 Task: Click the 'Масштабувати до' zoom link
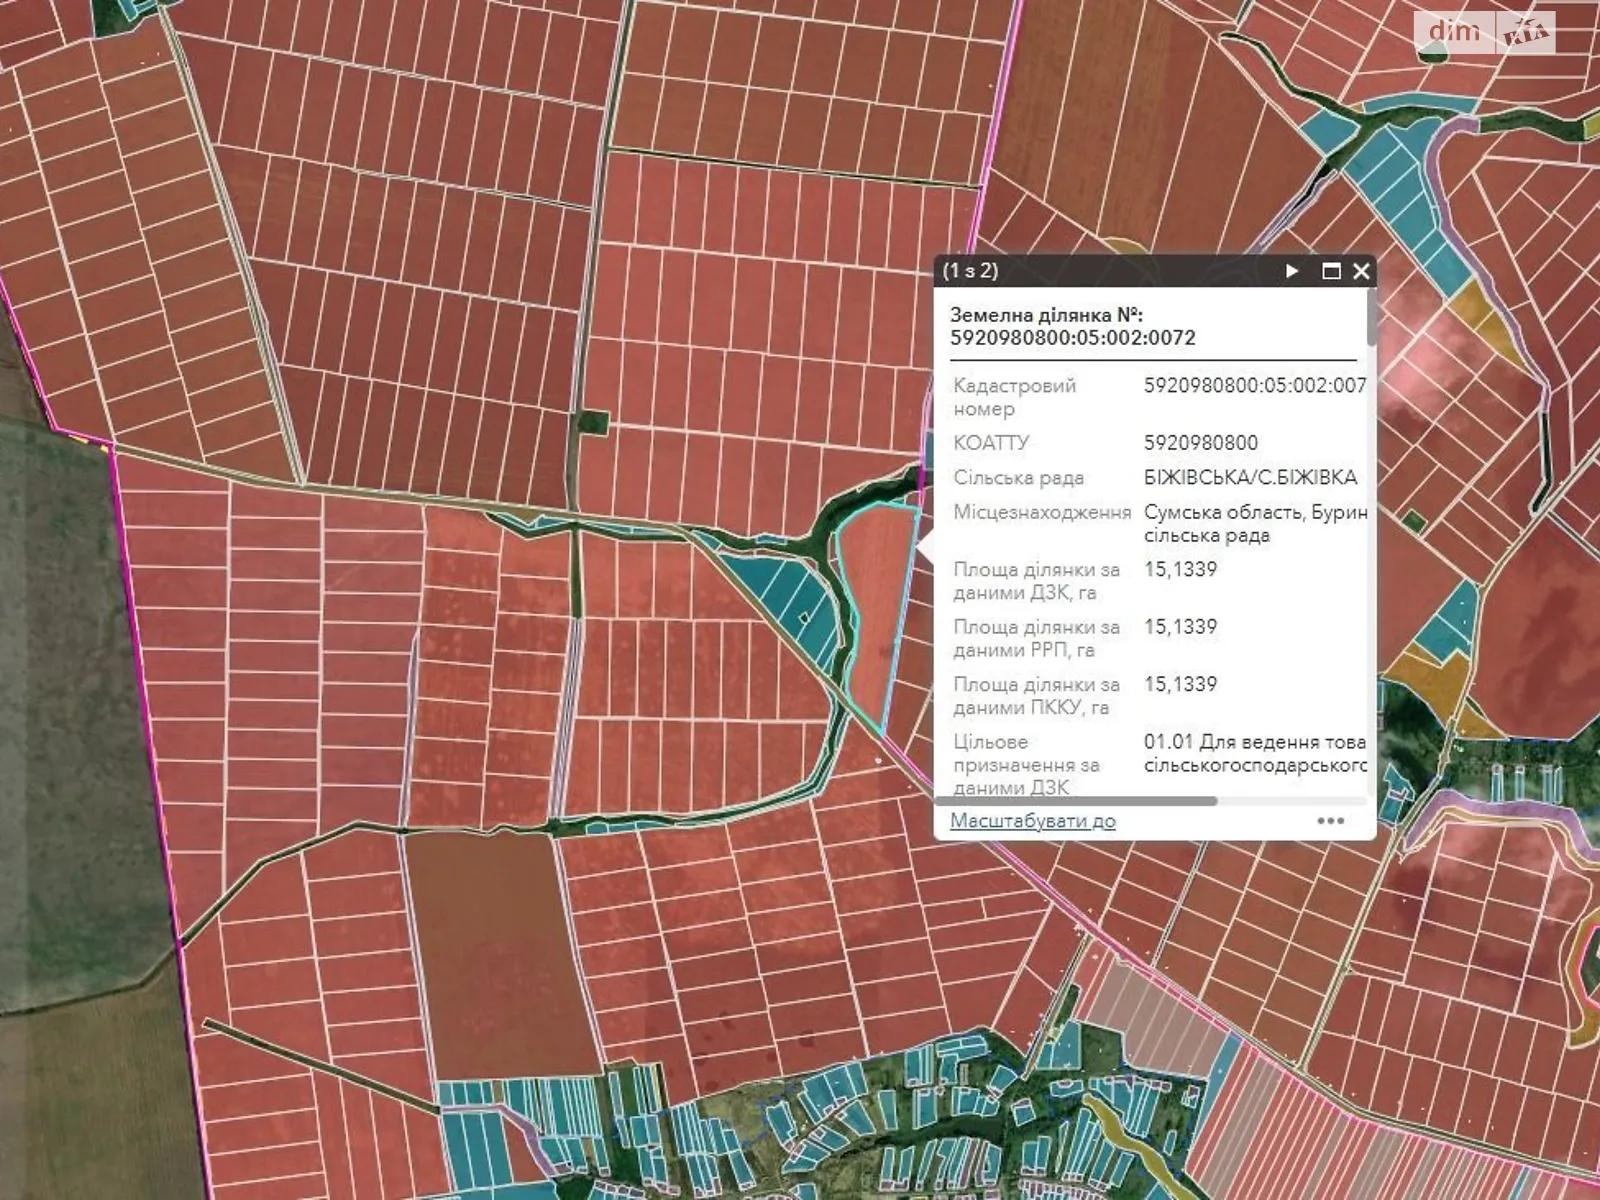1032,821
